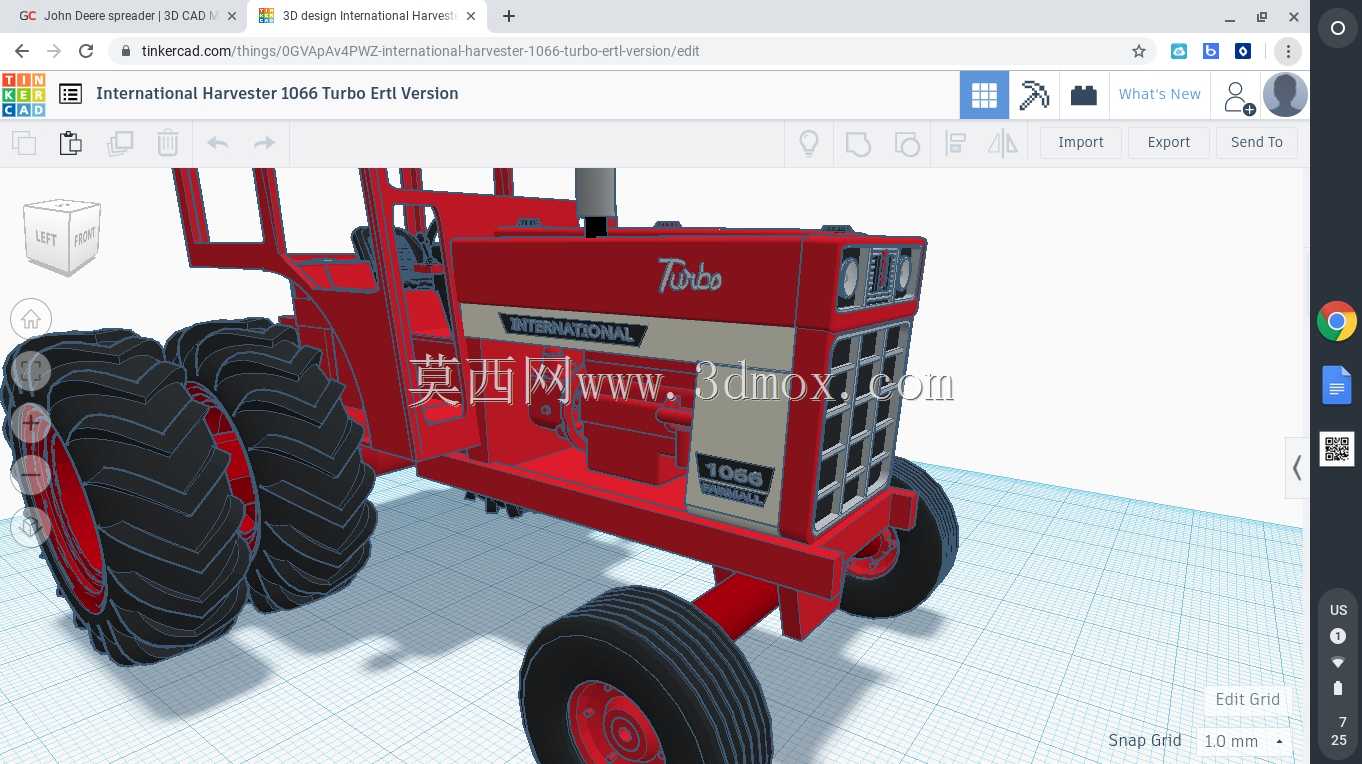Edit the design title International Harvester 1066
1362x764 pixels.
coord(277,93)
